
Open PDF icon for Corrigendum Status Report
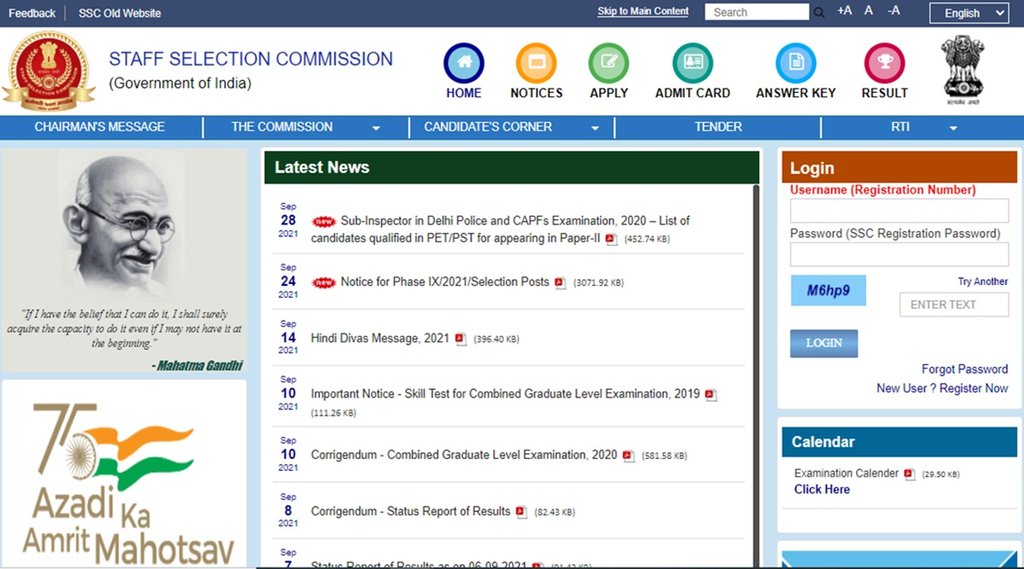point(521,512)
